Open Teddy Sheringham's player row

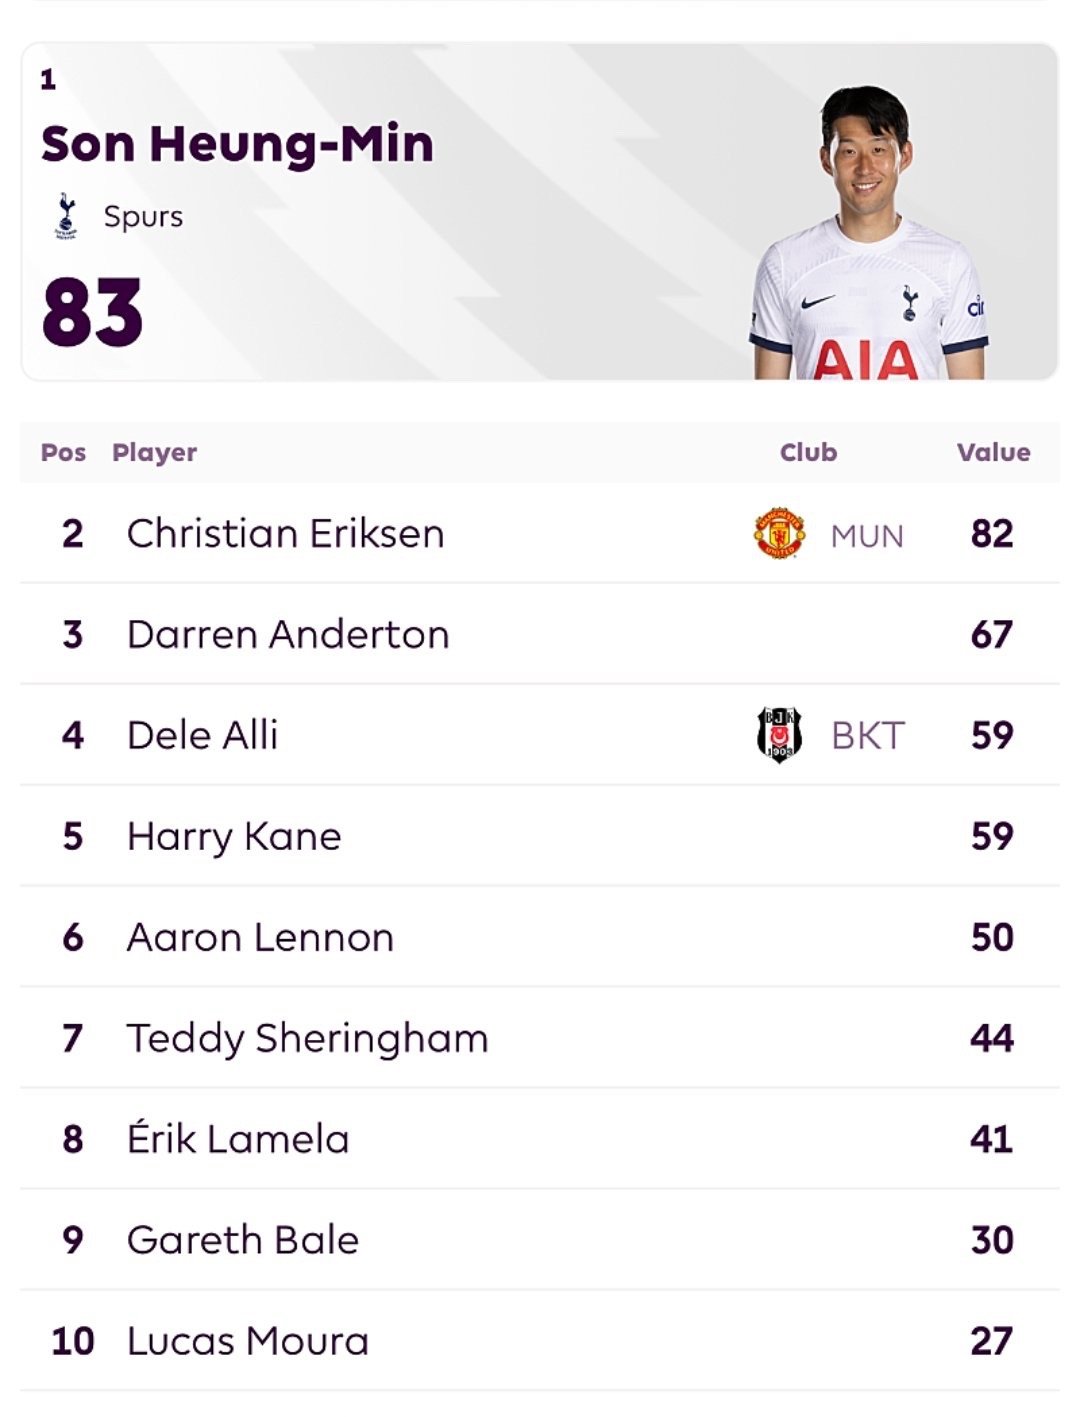click(540, 1038)
